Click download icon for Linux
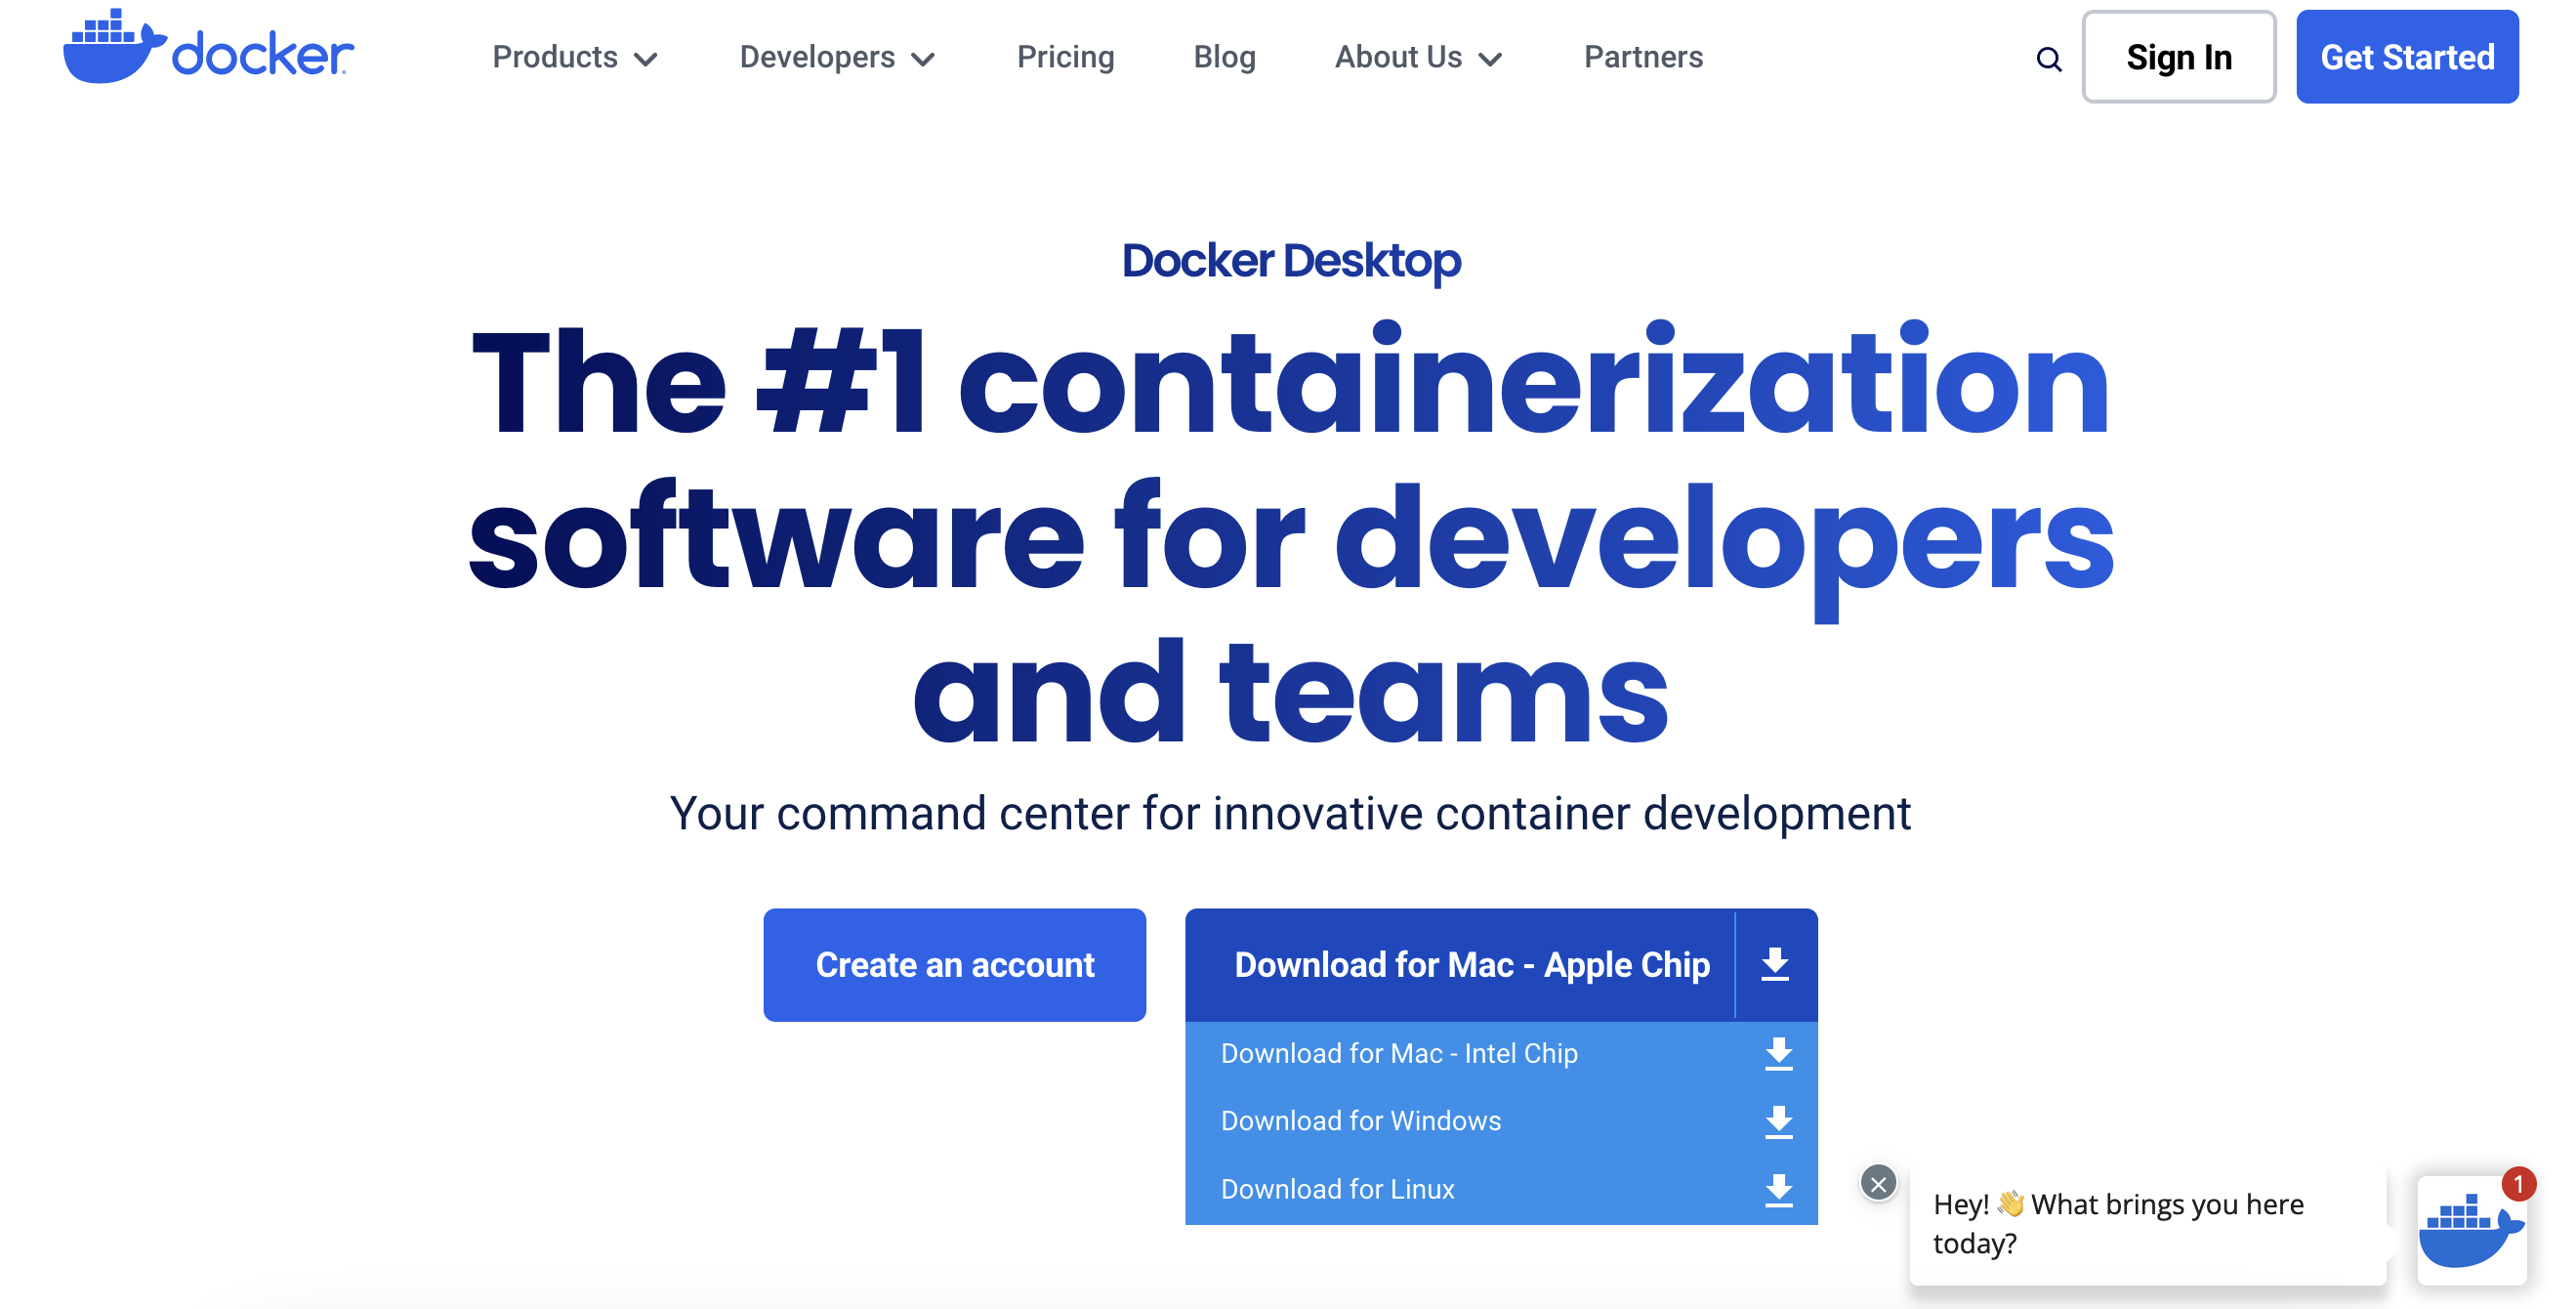This screenshot has width=2576, height=1309. [1779, 1189]
